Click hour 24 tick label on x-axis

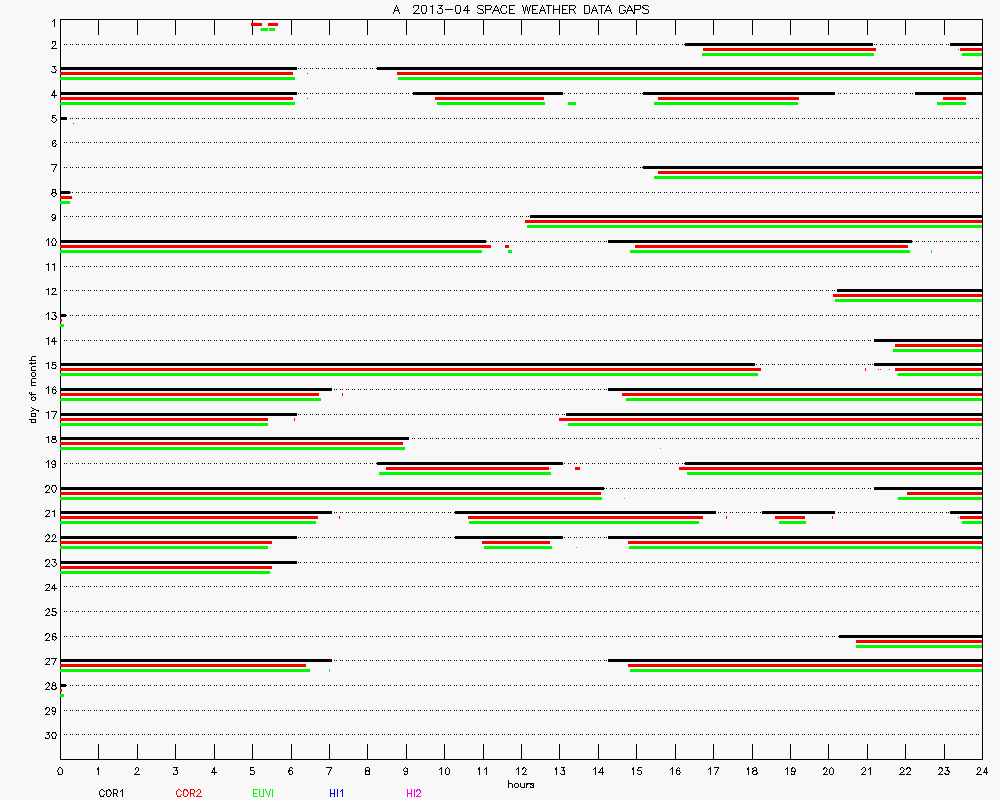pyautogui.click(x=981, y=772)
